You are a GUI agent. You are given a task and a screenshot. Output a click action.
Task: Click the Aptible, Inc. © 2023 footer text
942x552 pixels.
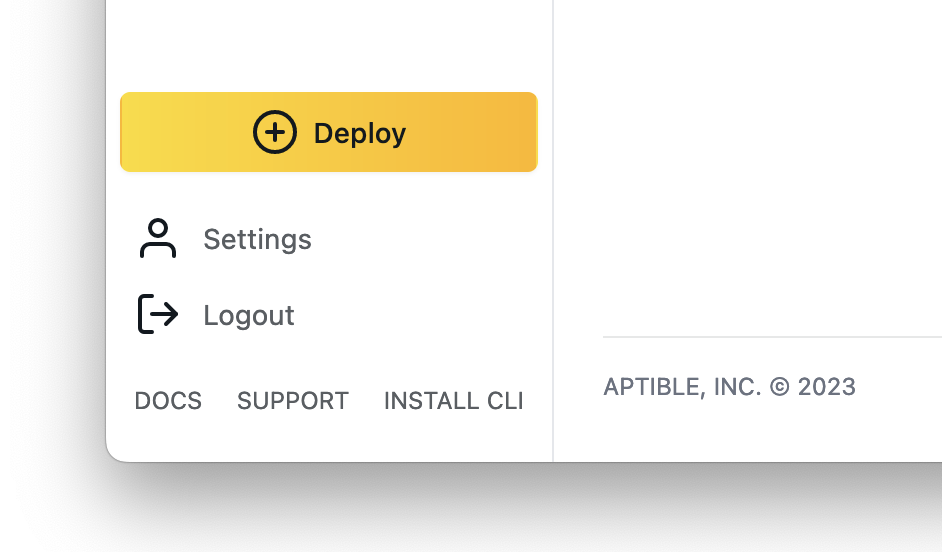(729, 387)
